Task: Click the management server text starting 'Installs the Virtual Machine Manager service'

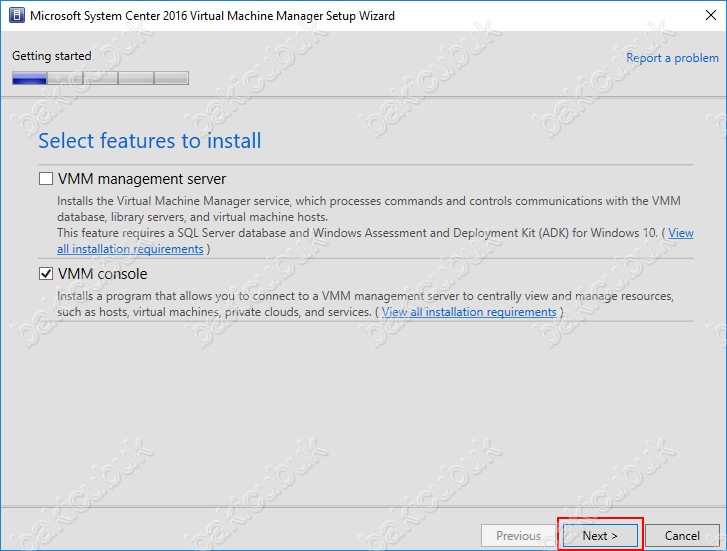Action: point(369,209)
